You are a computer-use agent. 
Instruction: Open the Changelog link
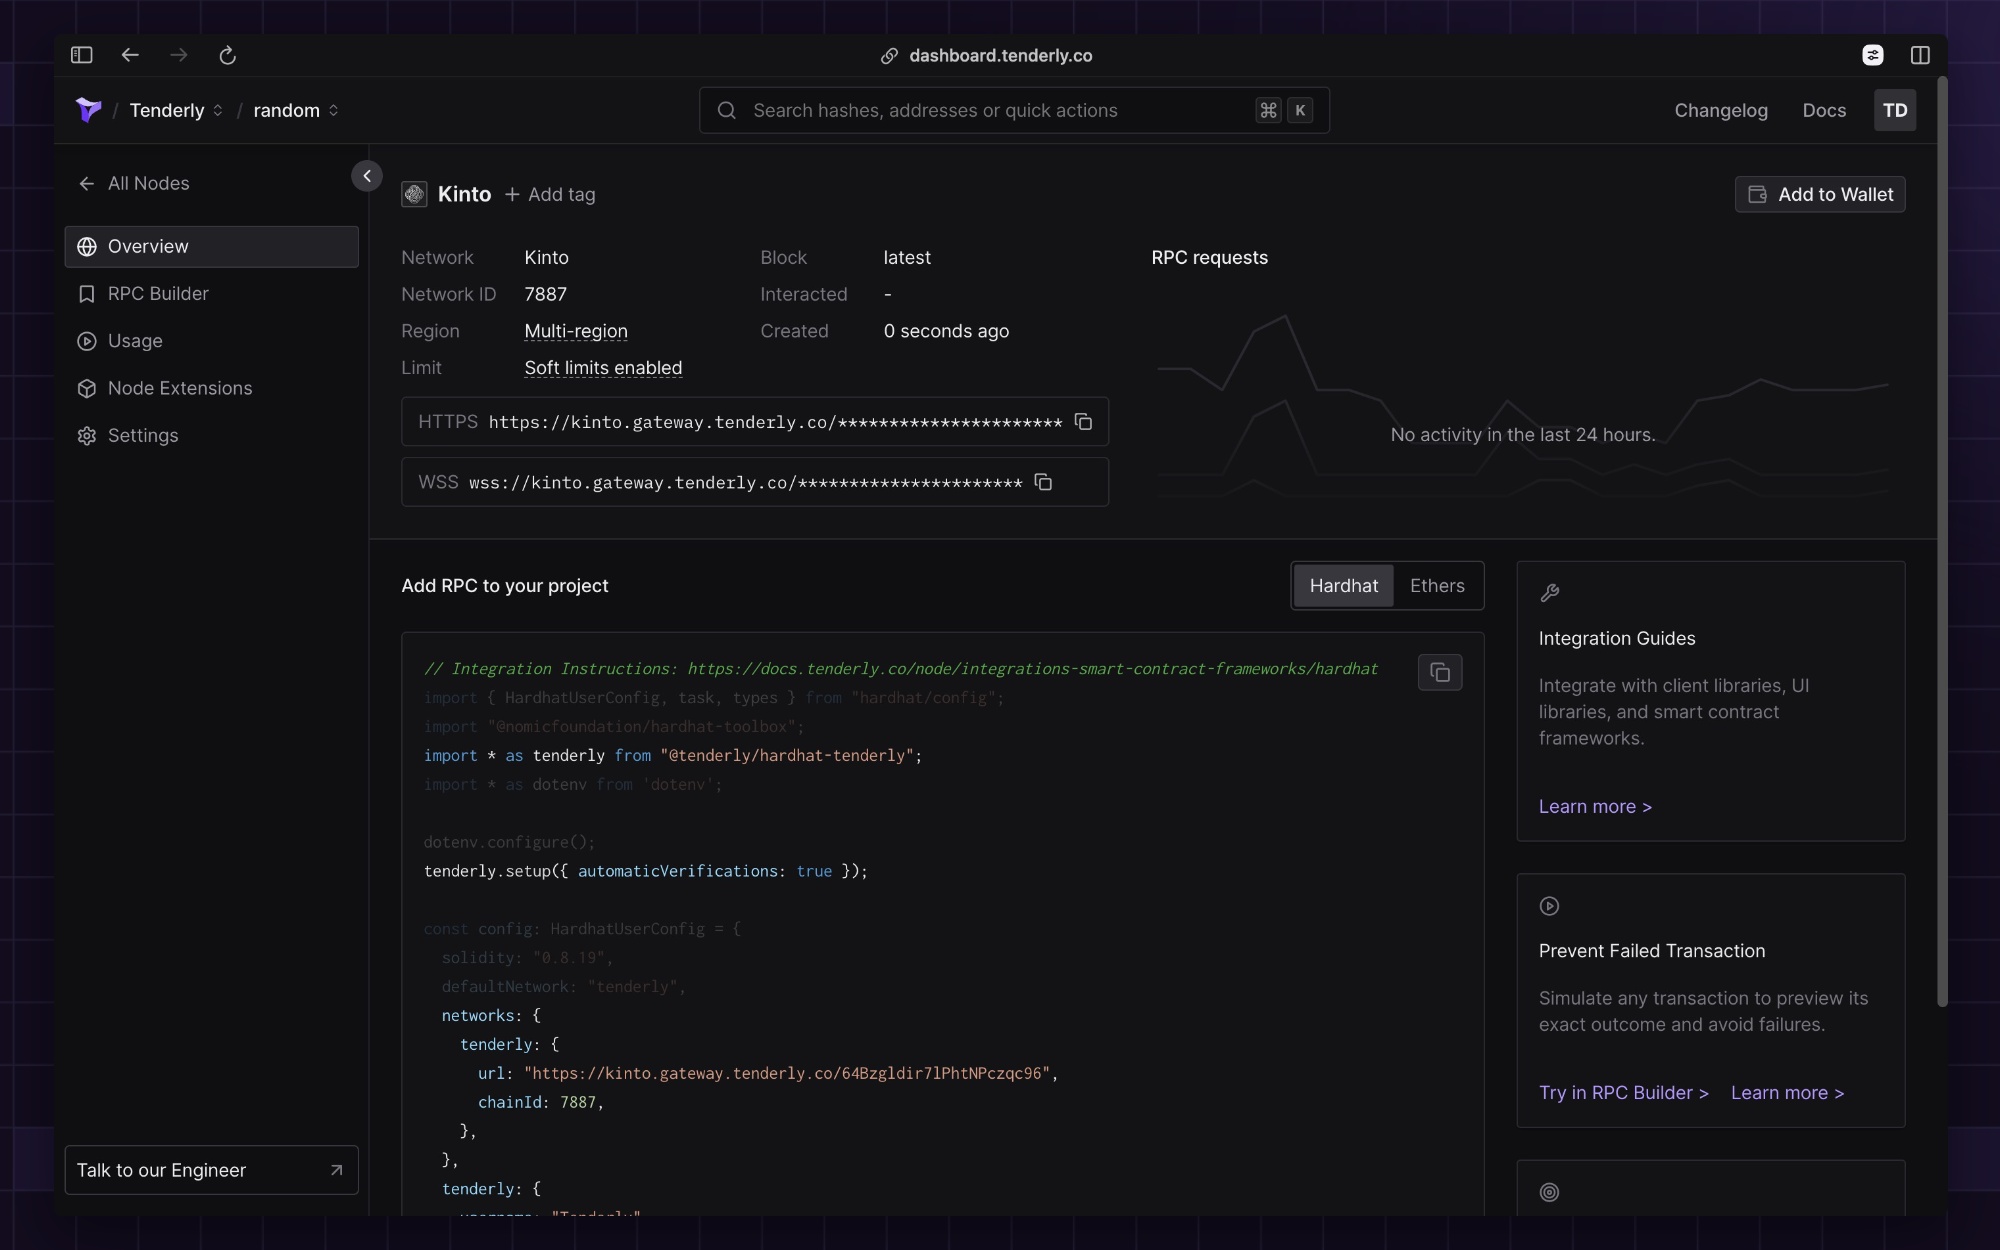pos(1721,110)
